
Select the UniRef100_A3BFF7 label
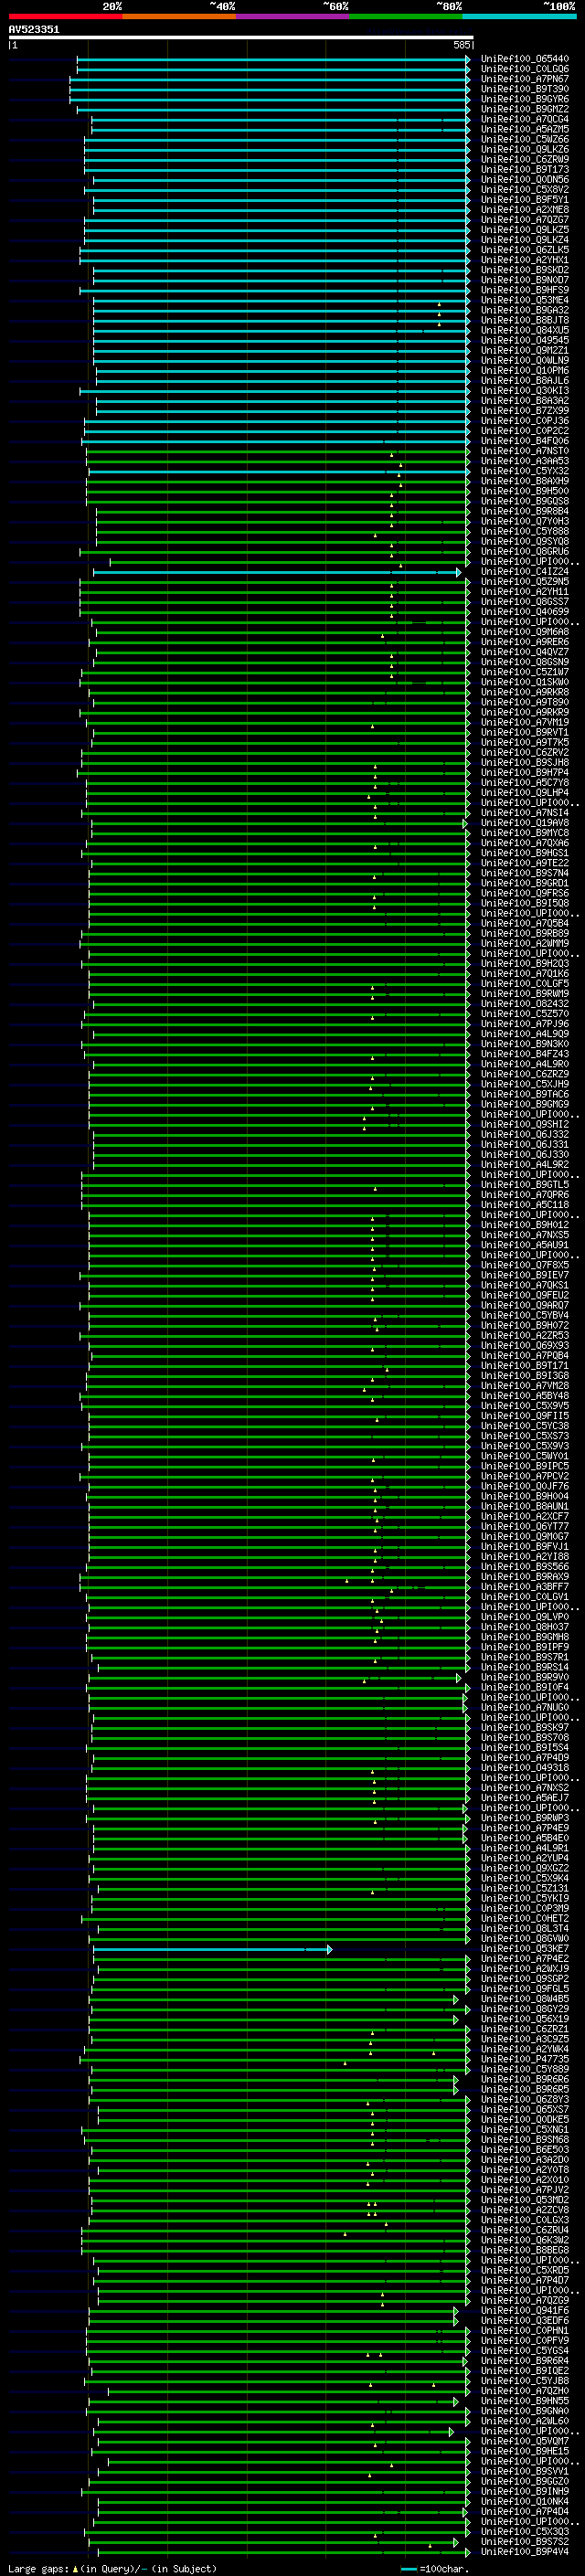525,1587
